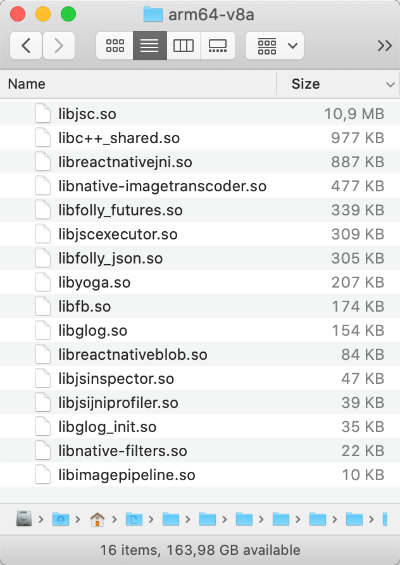Select the libnative-imagetranscoder.so row
Image resolution: width=400 pixels, height=565 pixels.
[200, 186]
